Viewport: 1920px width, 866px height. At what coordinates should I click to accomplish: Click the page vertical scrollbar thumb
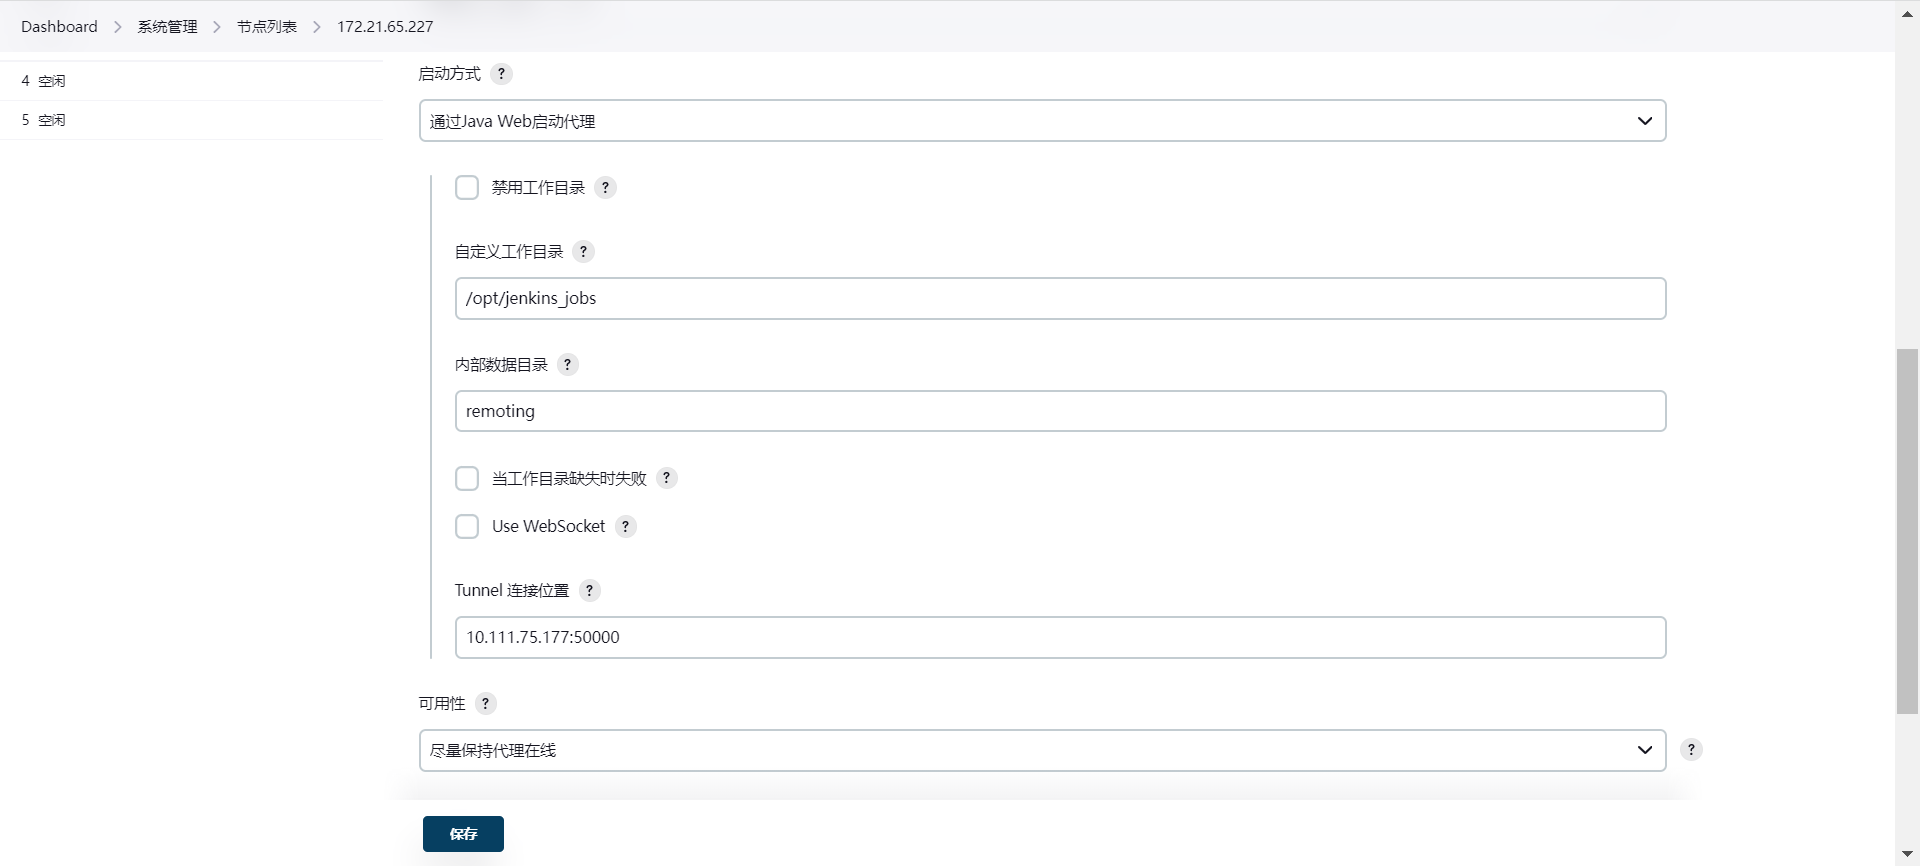pos(1907,530)
